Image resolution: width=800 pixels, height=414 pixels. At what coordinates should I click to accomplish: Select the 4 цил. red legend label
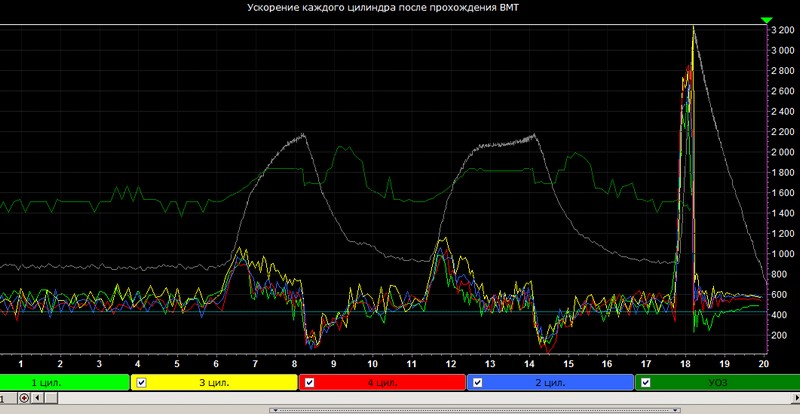(382, 382)
